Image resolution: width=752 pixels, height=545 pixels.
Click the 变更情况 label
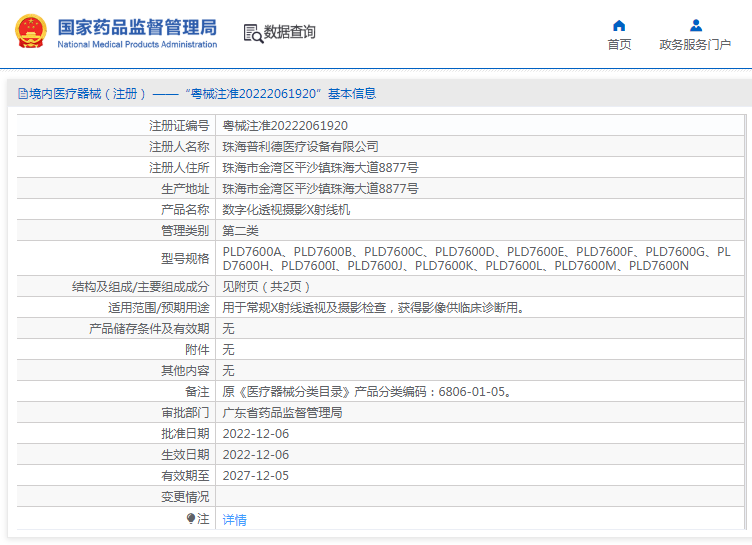185,497
